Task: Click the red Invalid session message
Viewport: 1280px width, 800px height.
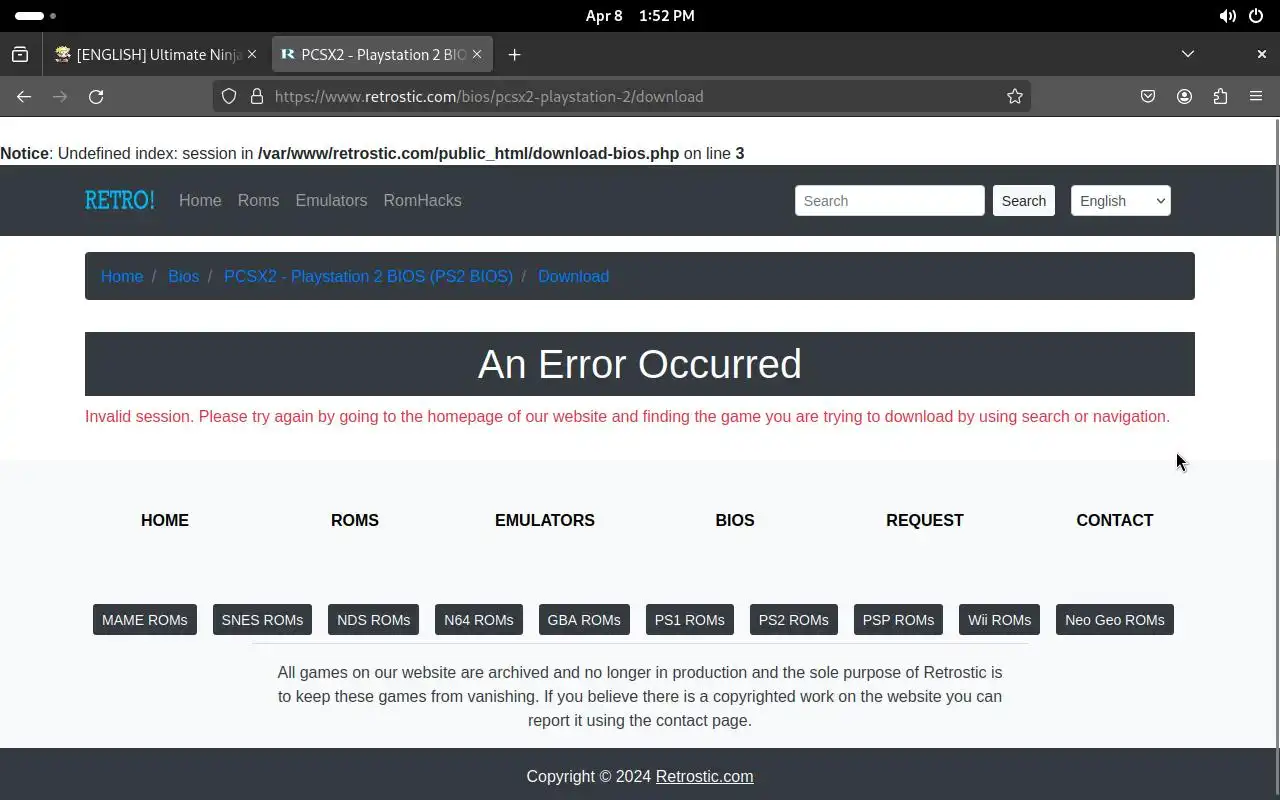Action: 627,416
